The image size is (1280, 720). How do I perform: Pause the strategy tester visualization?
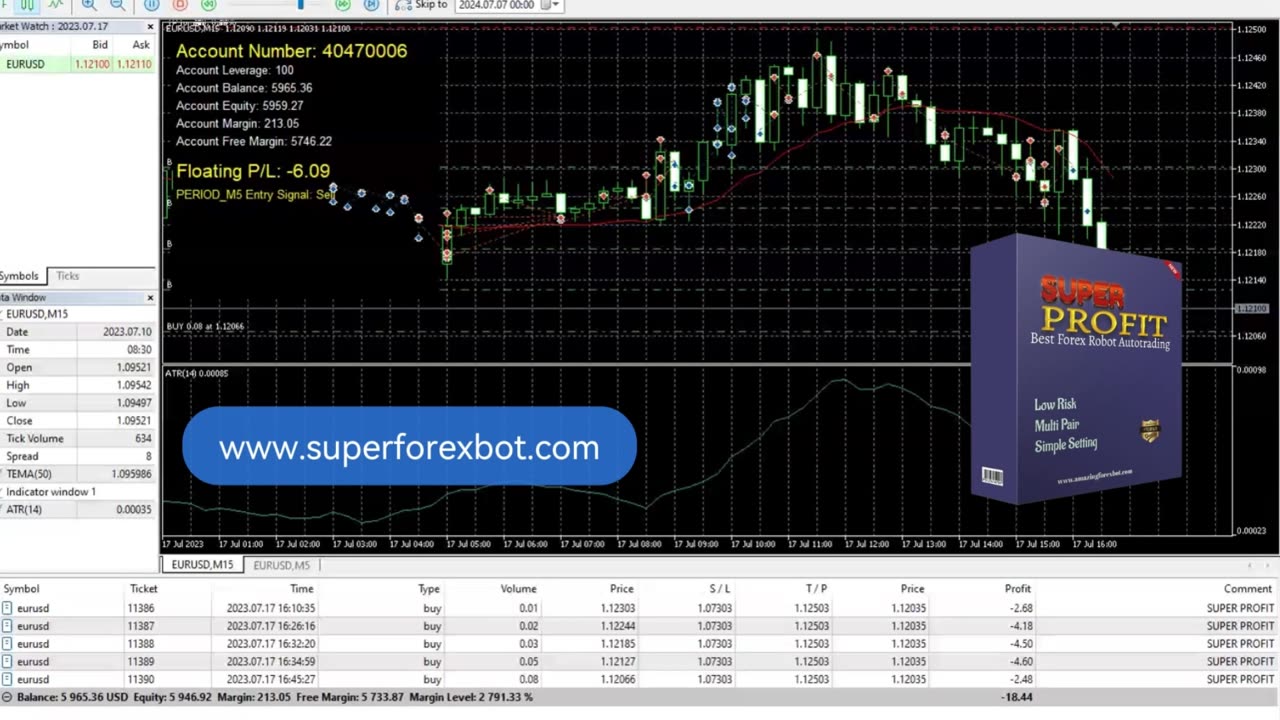(x=152, y=4)
